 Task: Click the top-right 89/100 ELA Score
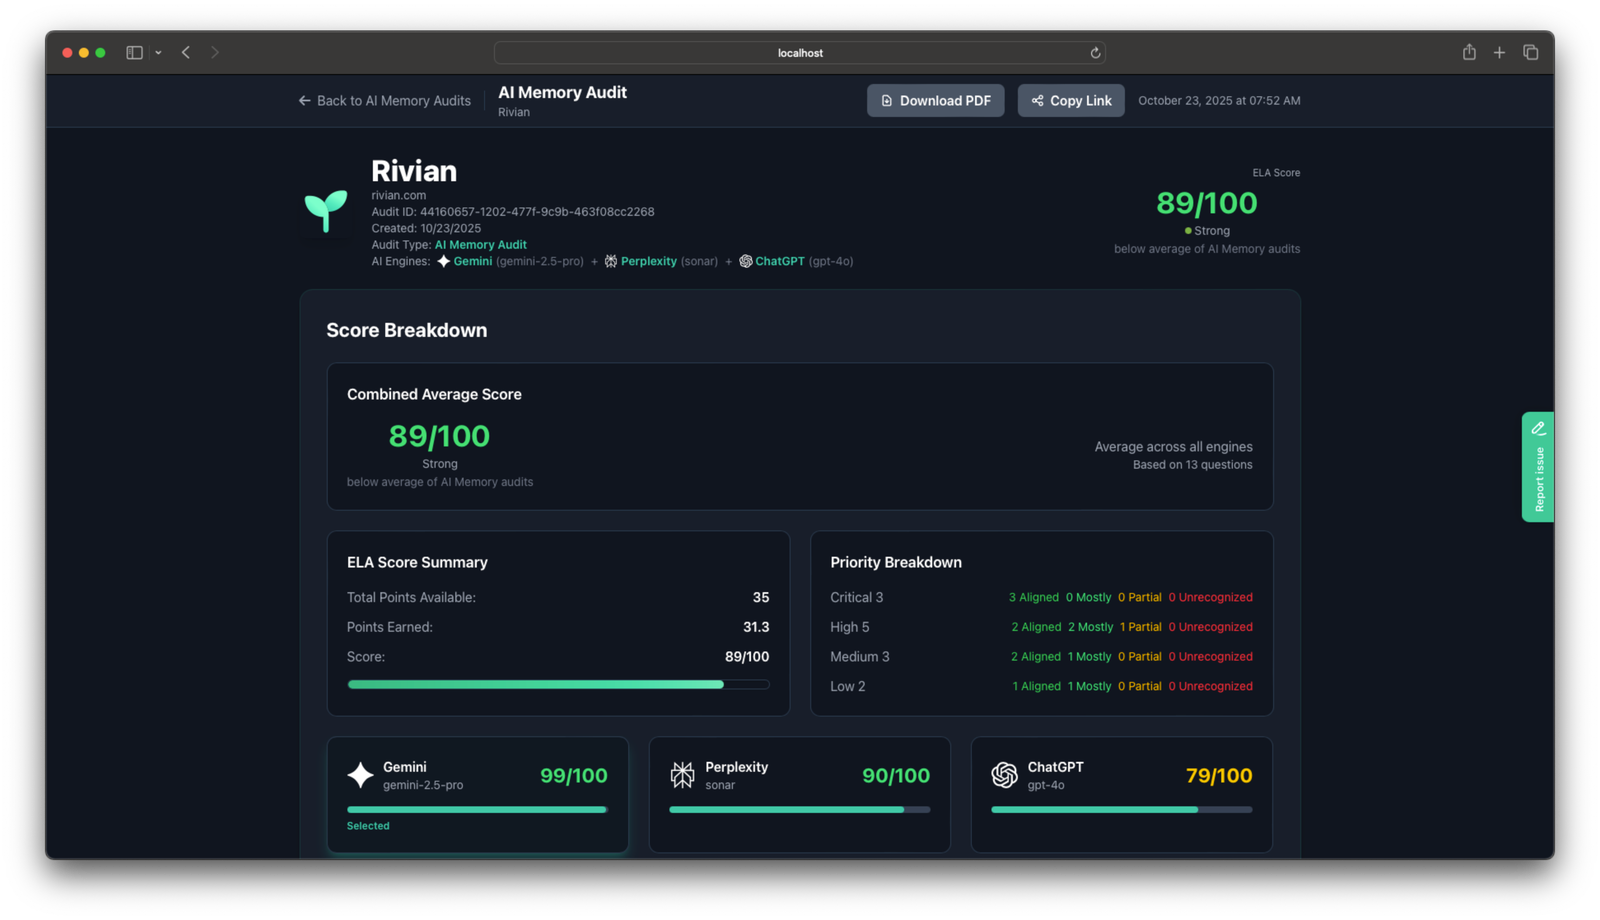click(1206, 203)
